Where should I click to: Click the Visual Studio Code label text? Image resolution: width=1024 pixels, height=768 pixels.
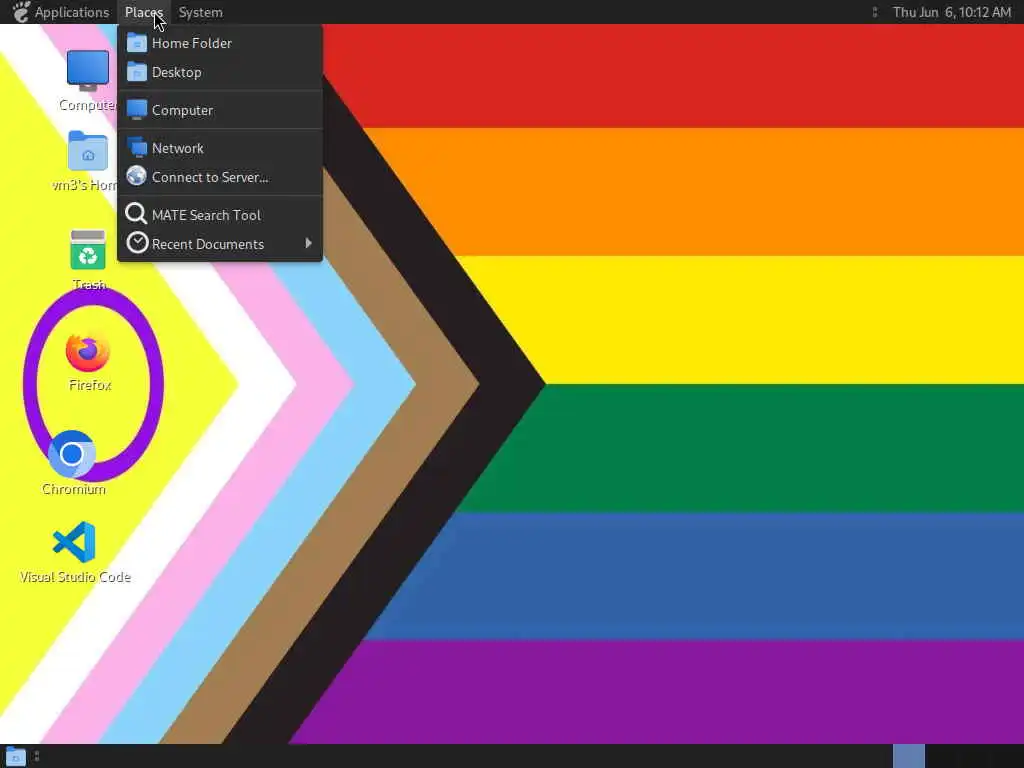(x=75, y=577)
